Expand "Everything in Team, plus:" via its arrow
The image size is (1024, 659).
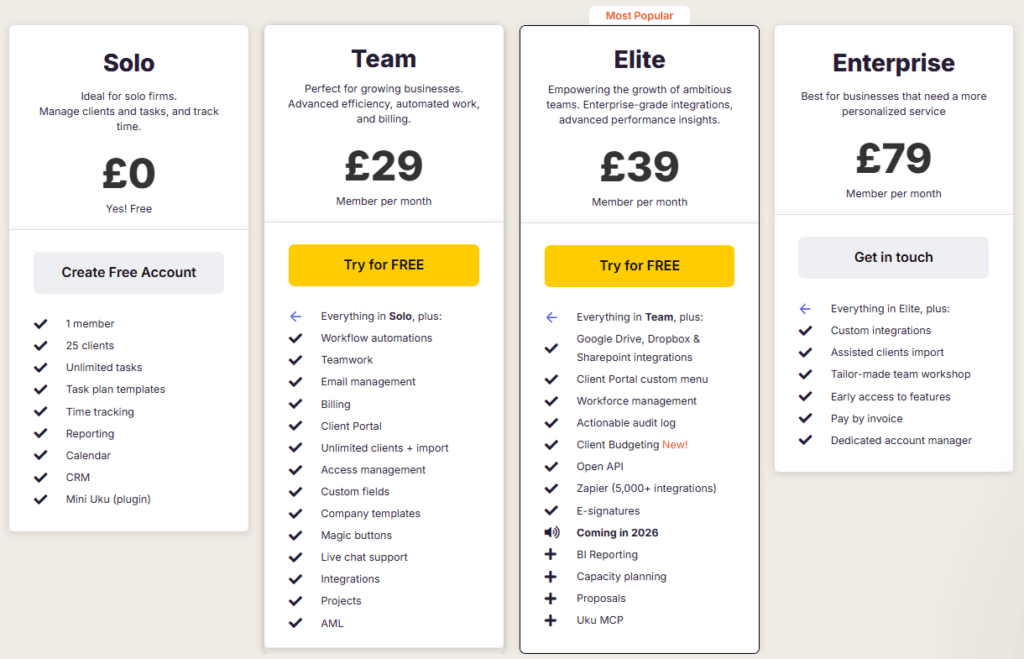[551, 317]
